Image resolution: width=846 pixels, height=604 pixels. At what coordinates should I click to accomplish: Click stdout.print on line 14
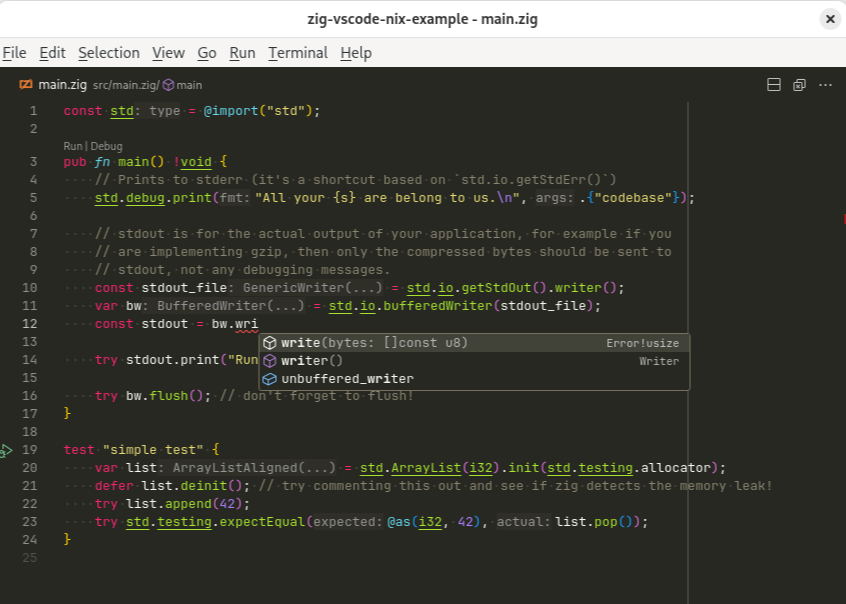click(173, 359)
